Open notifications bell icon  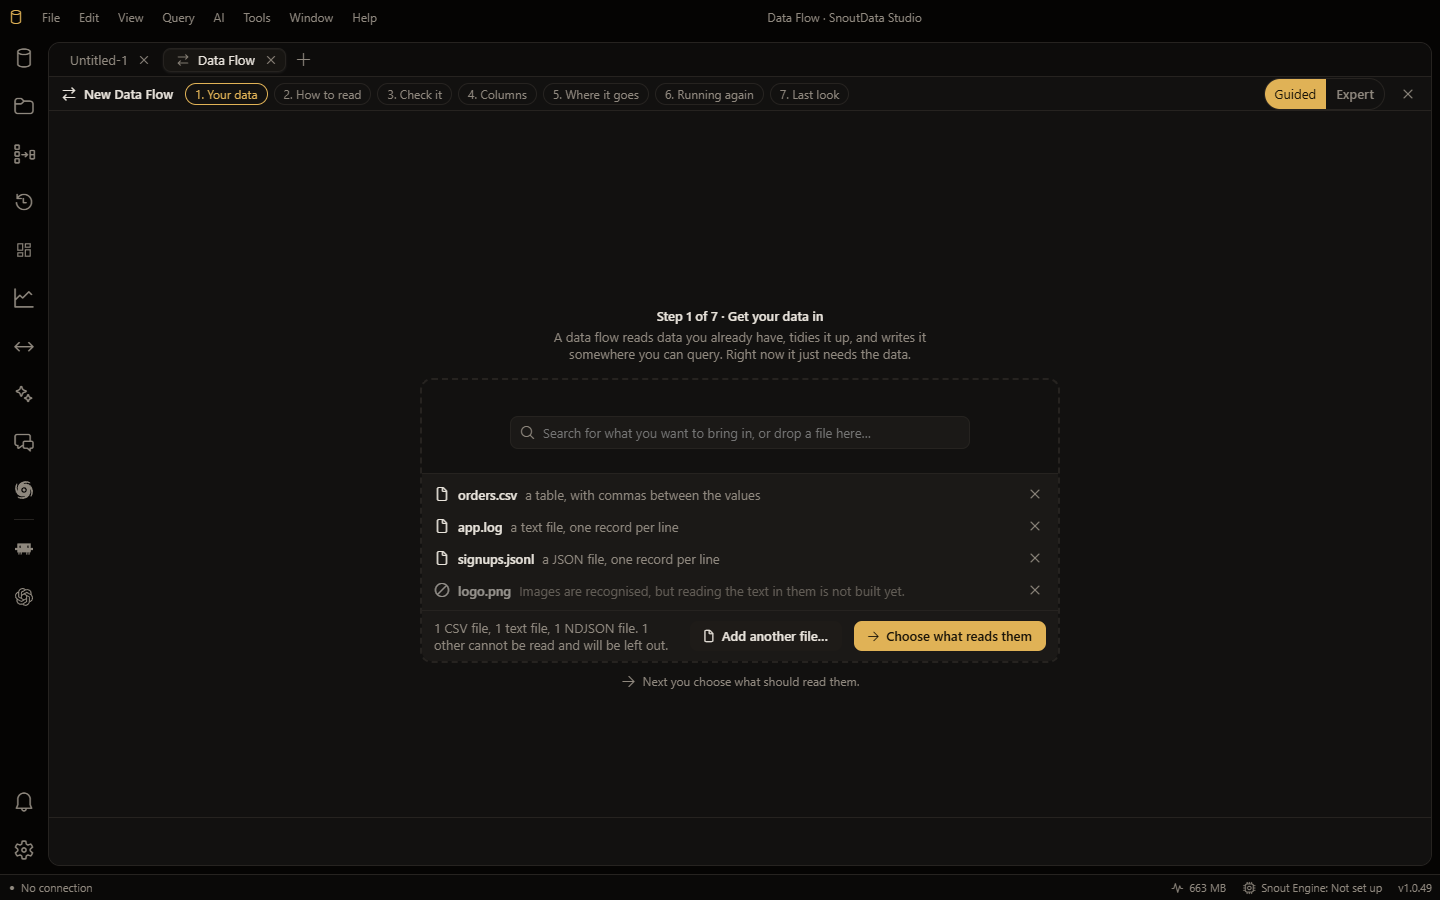(x=24, y=802)
